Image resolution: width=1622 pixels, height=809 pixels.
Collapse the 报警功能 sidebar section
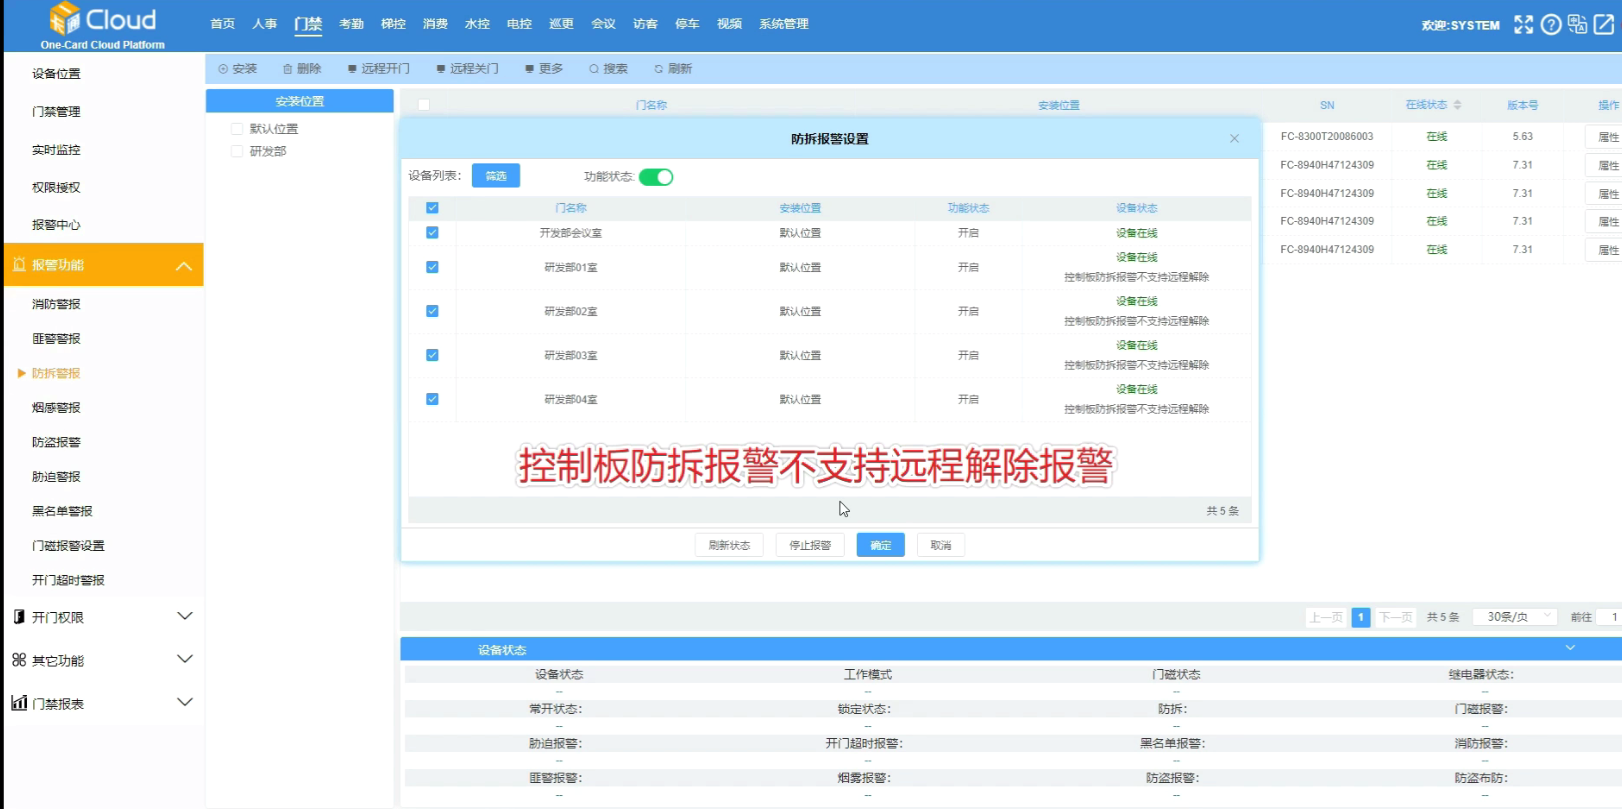[184, 265]
